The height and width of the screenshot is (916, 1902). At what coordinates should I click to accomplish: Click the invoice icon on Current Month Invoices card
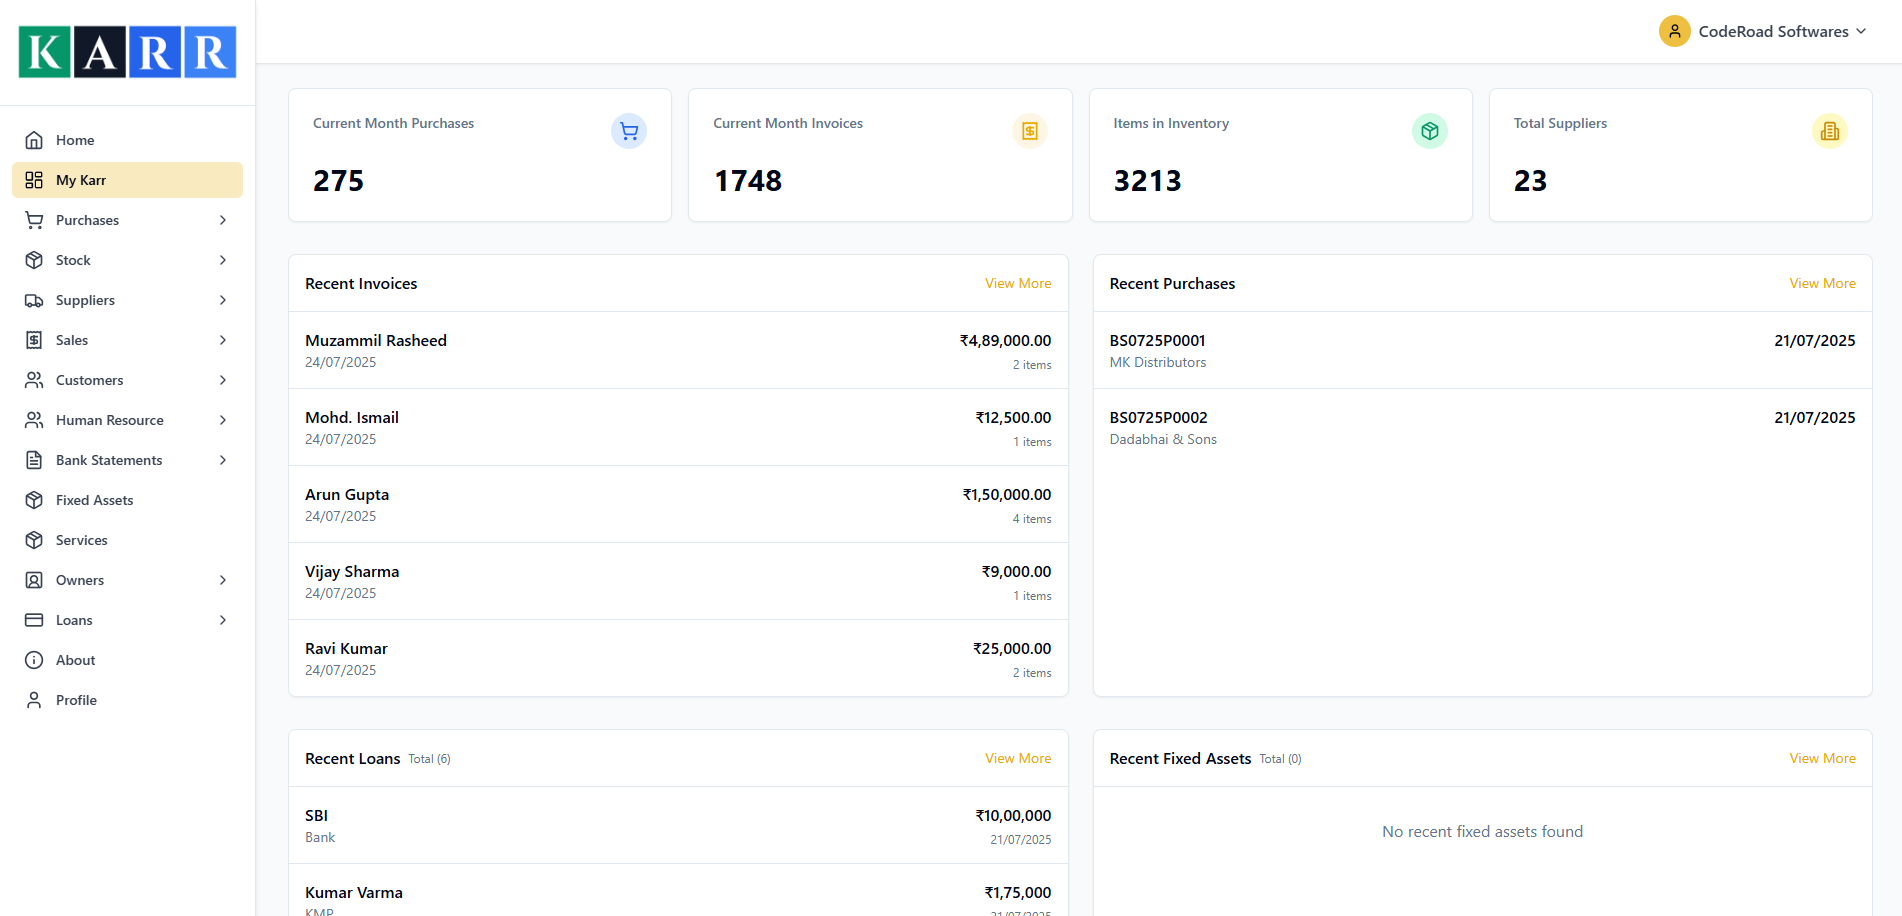point(1029,131)
